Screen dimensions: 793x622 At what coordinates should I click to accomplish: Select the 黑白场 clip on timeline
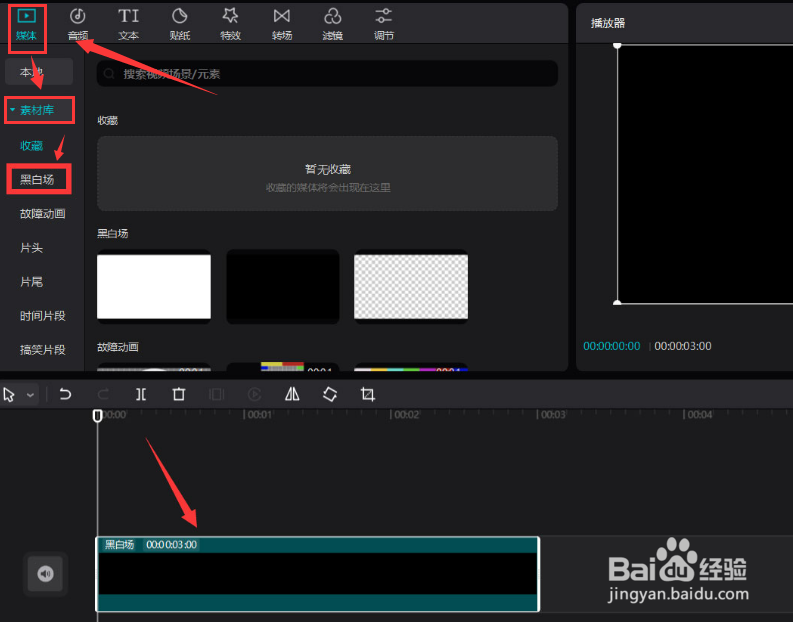(318, 574)
